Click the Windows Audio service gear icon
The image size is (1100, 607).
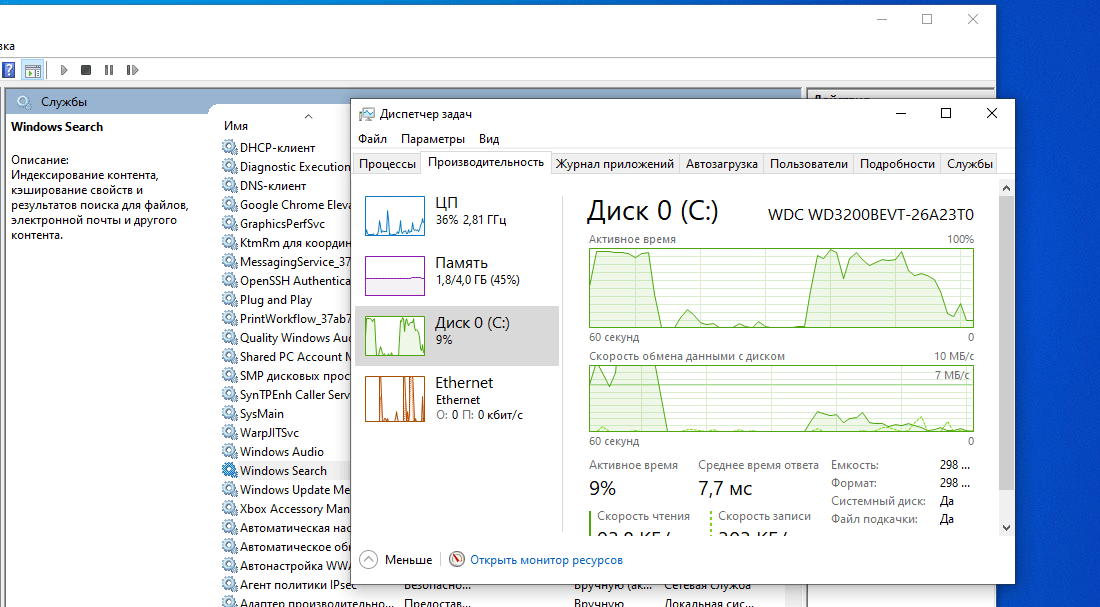tap(229, 451)
